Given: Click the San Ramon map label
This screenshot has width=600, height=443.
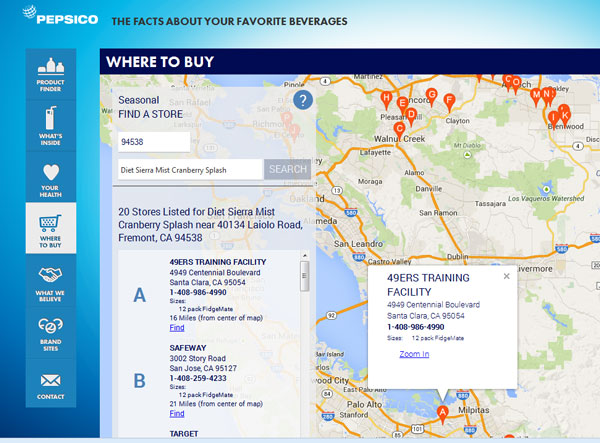Looking at the screenshot, I should pos(438,213).
